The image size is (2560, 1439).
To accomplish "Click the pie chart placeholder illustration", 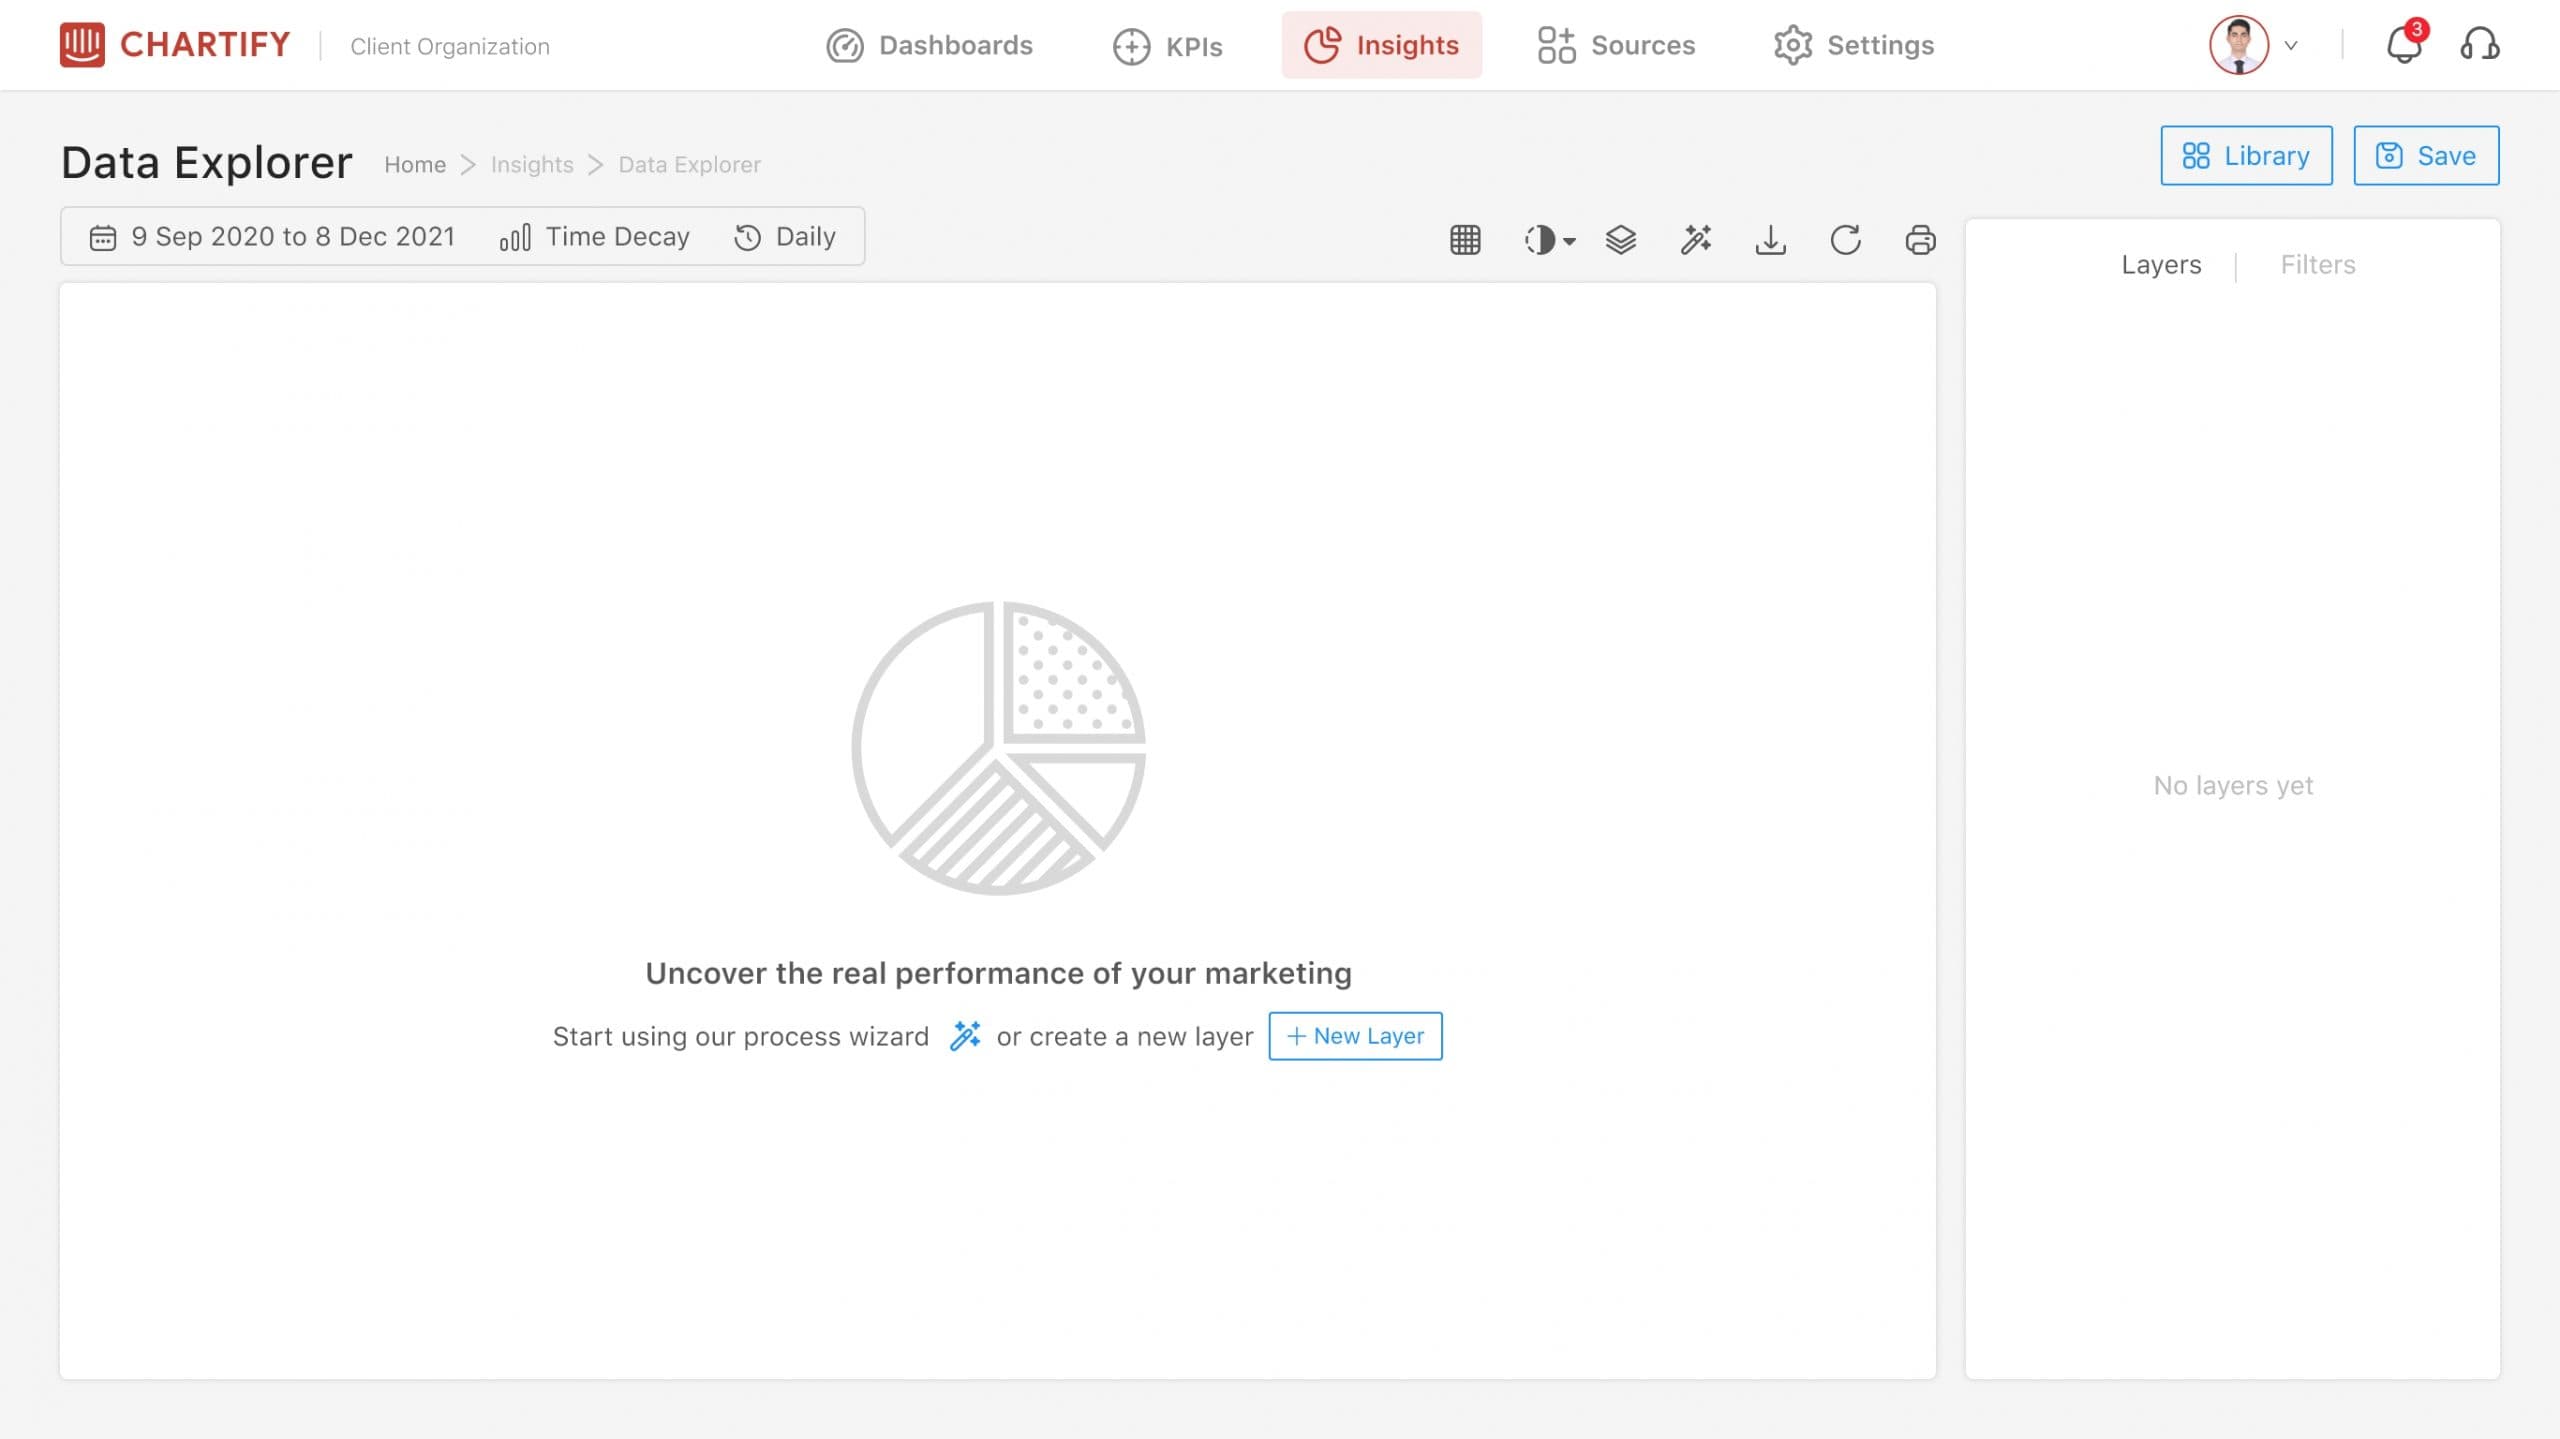I will point(998,748).
